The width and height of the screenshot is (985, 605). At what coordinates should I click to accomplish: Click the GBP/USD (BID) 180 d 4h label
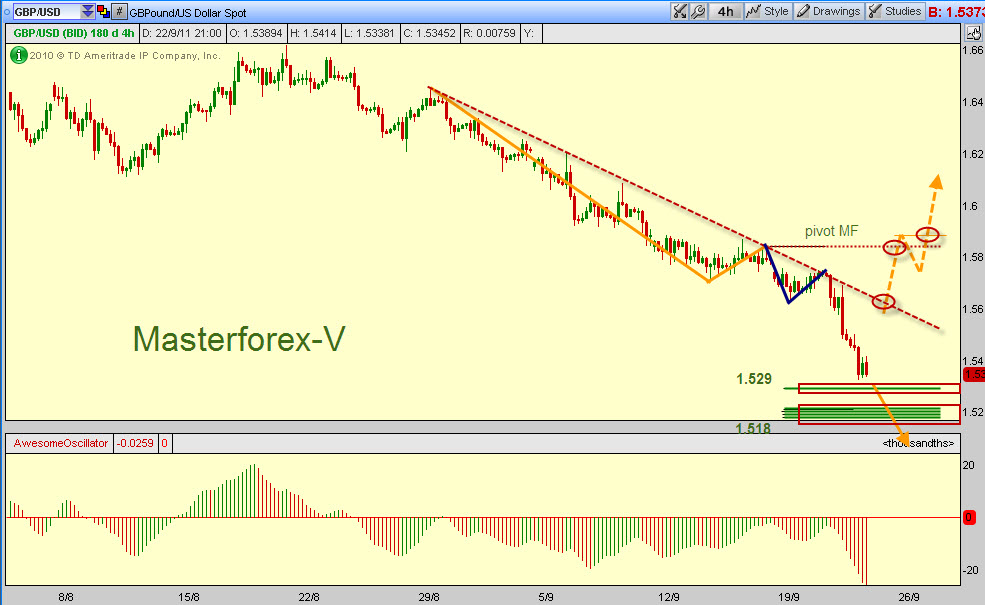click(x=73, y=33)
